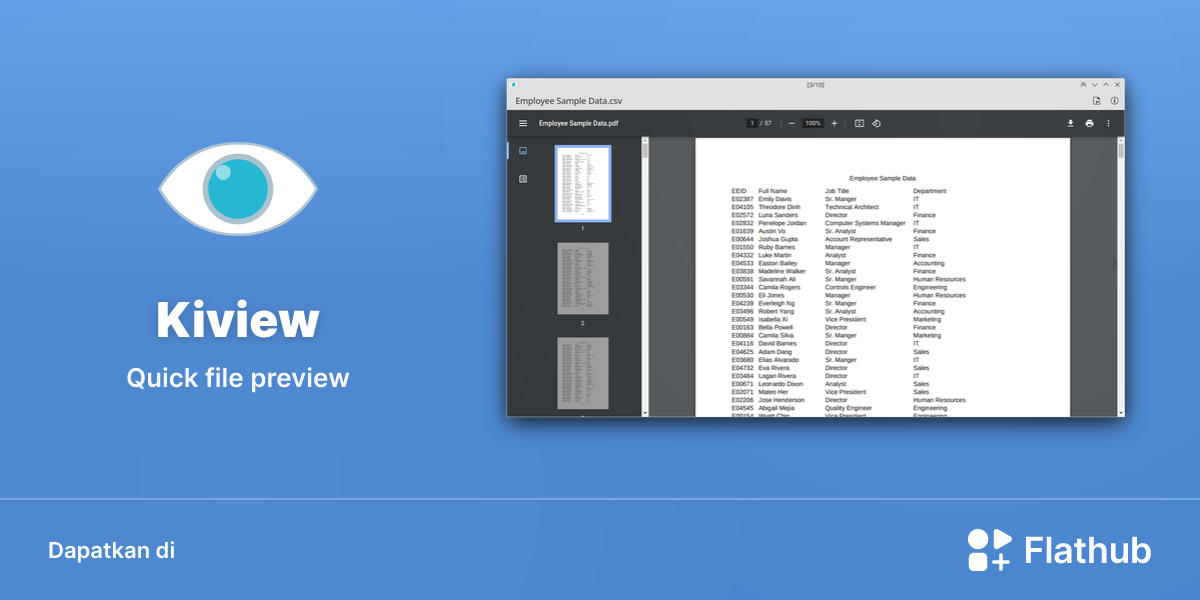
Task: Show file information via info icon
Action: click(x=1115, y=101)
